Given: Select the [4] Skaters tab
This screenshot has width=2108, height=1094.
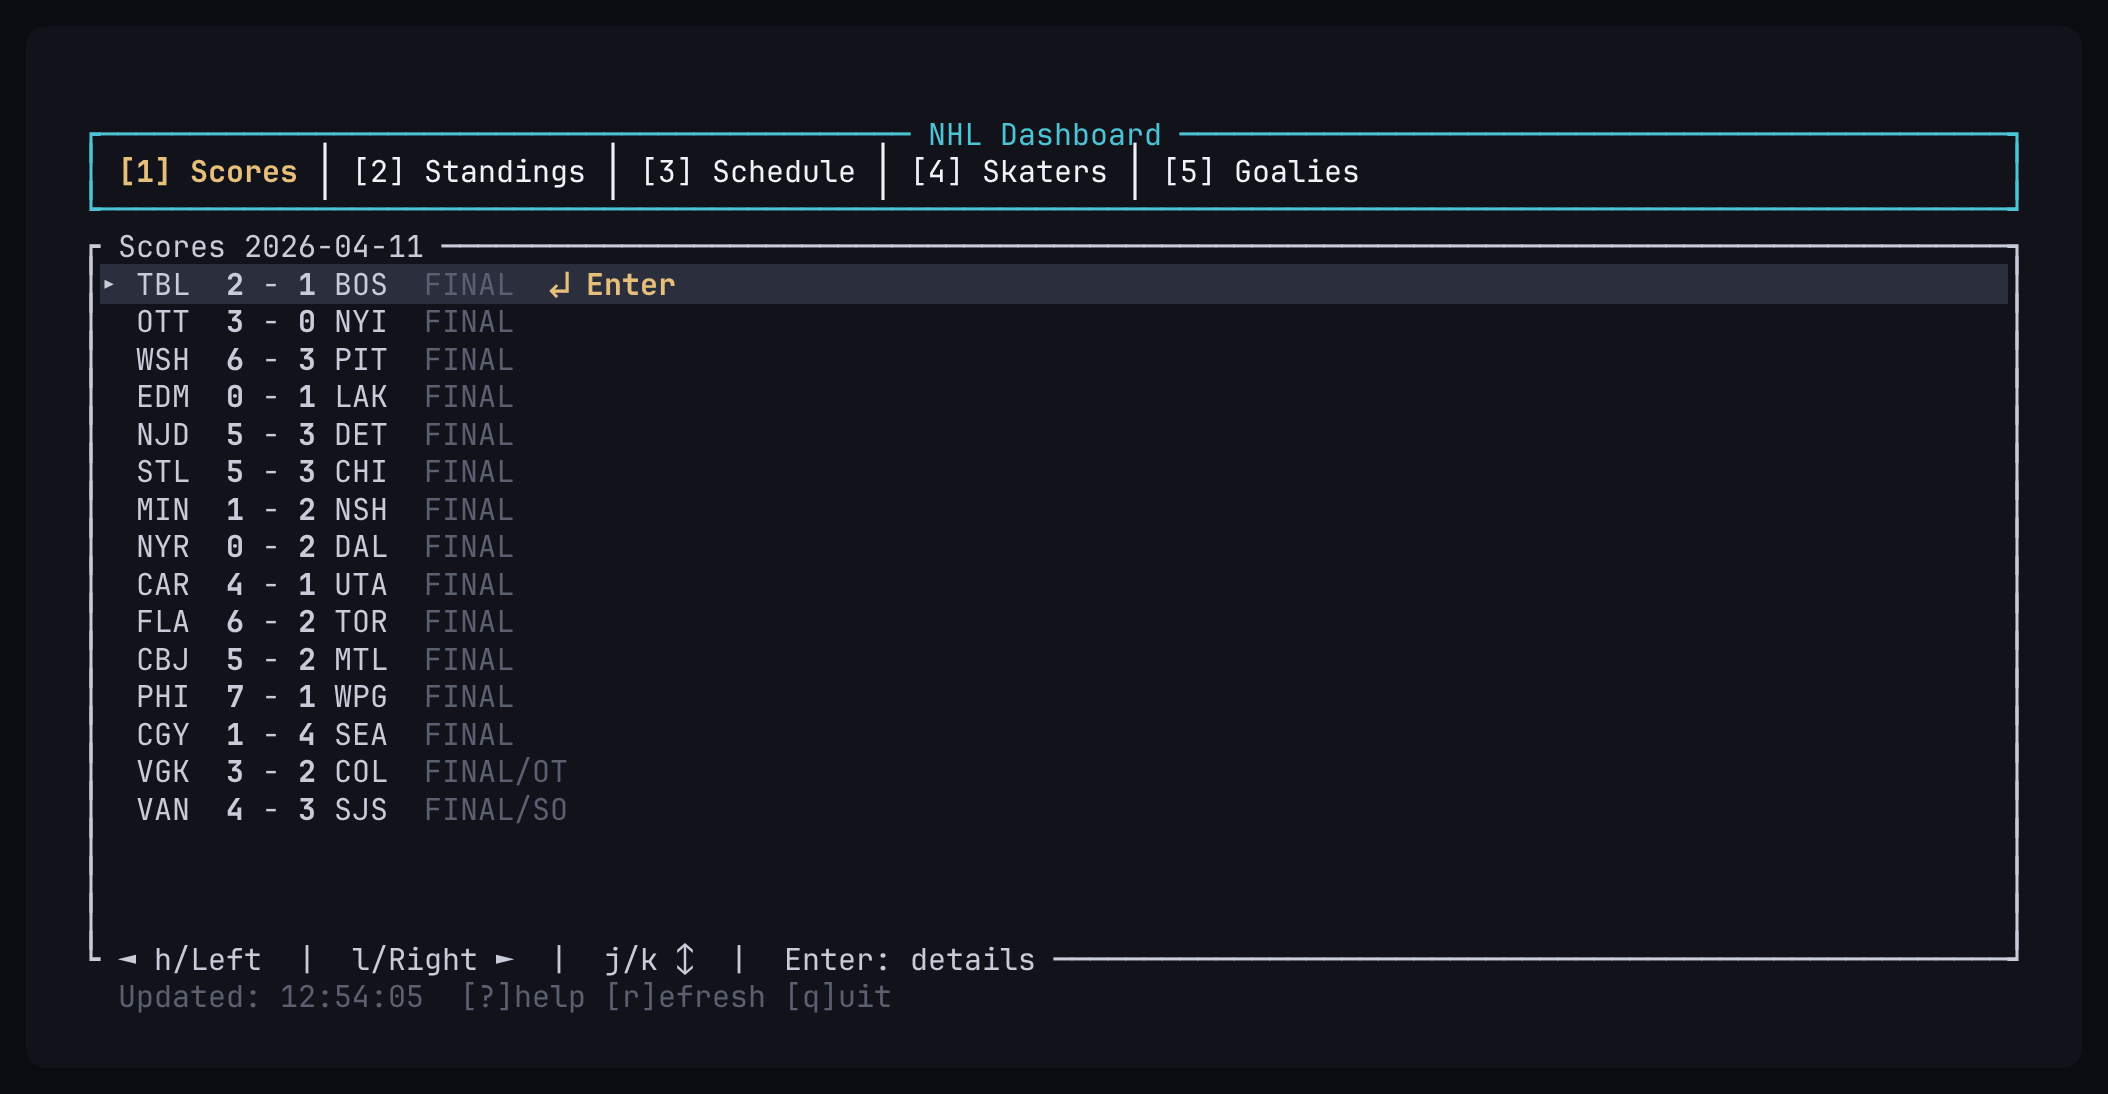Looking at the screenshot, I should coord(1009,172).
